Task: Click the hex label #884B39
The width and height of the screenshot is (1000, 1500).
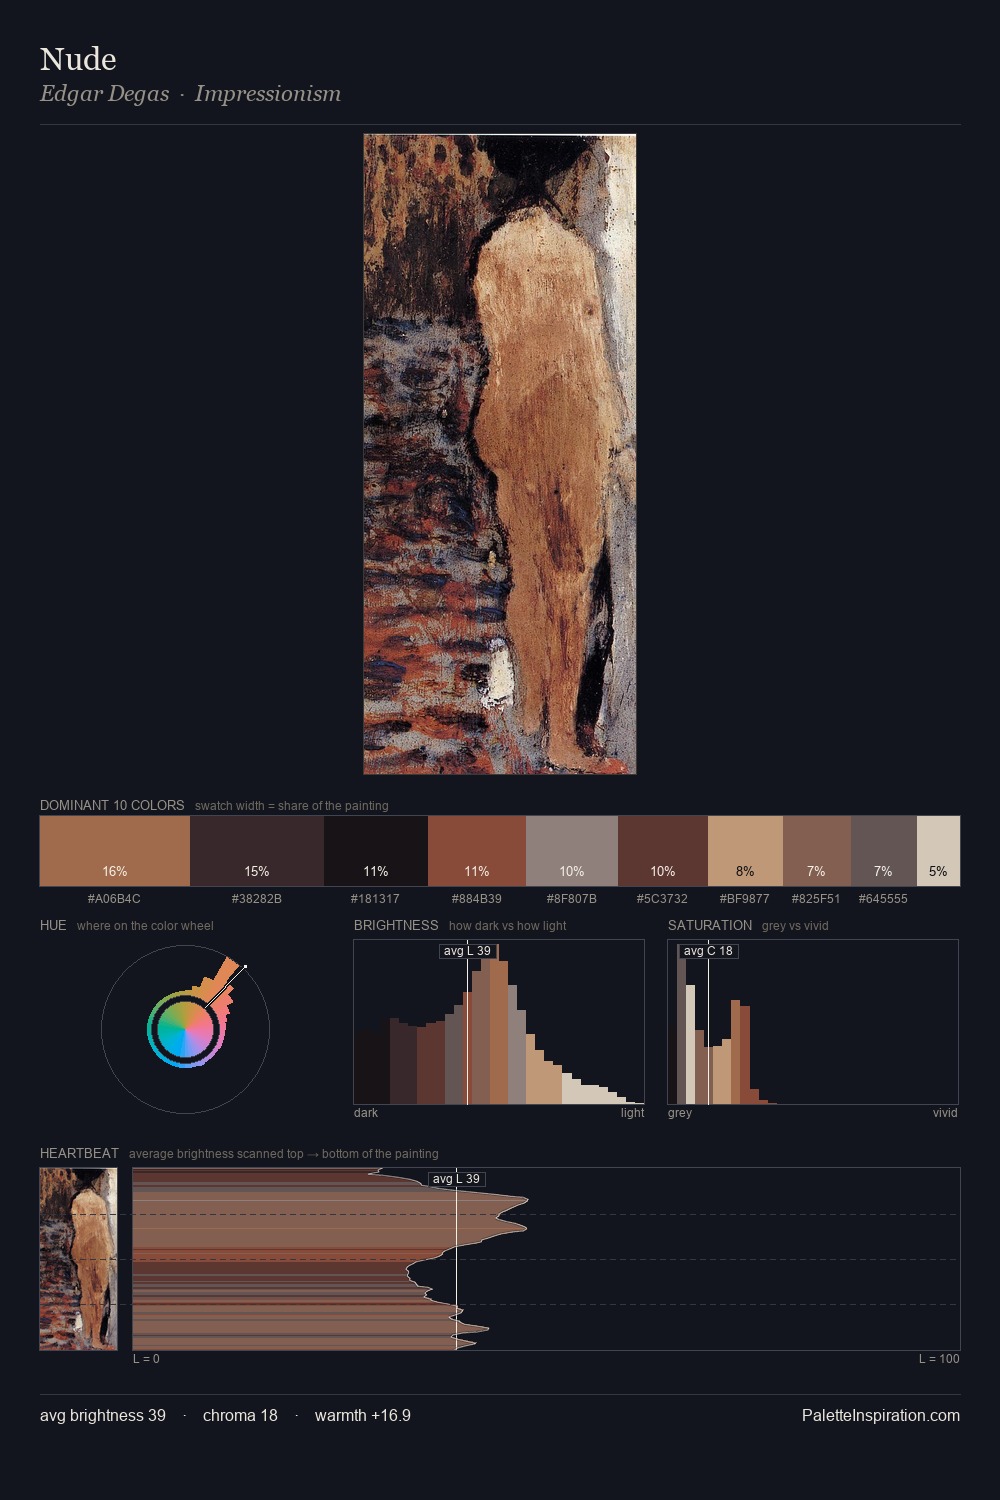Action: 477,899
